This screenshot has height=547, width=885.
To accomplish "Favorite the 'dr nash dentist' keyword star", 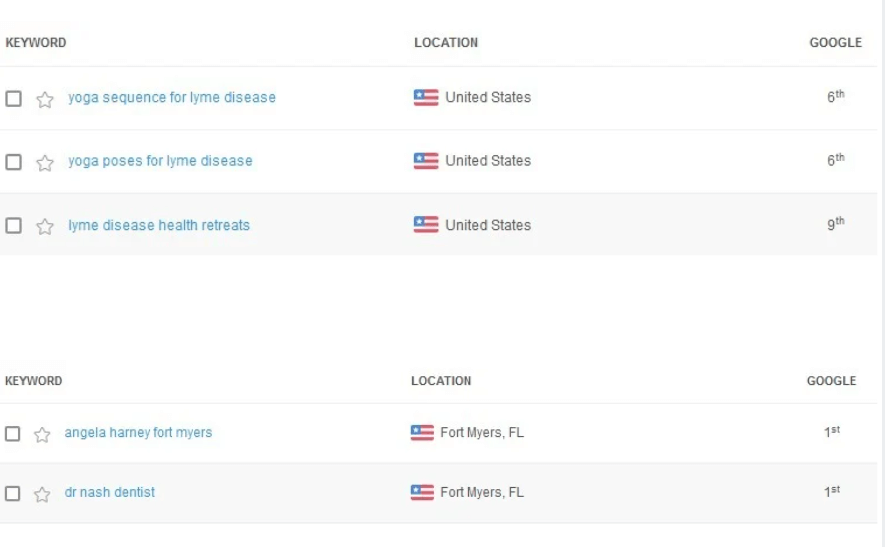I will pos(42,494).
